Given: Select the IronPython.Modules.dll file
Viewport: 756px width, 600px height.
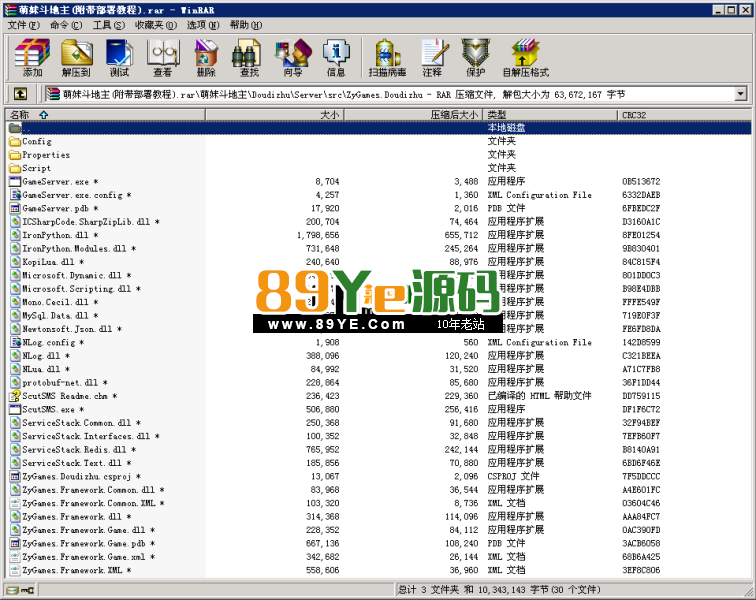Looking at the screenshot, I should [378, 248].
